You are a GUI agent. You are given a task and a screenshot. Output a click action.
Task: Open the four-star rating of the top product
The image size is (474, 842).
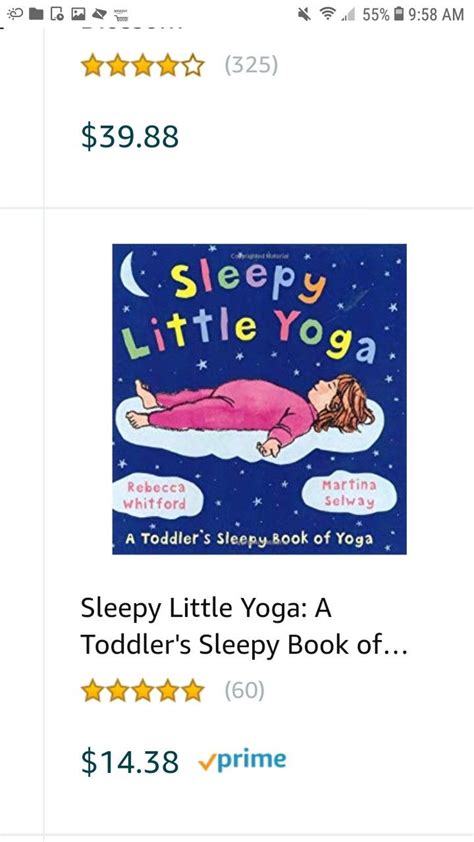(142, 67)
